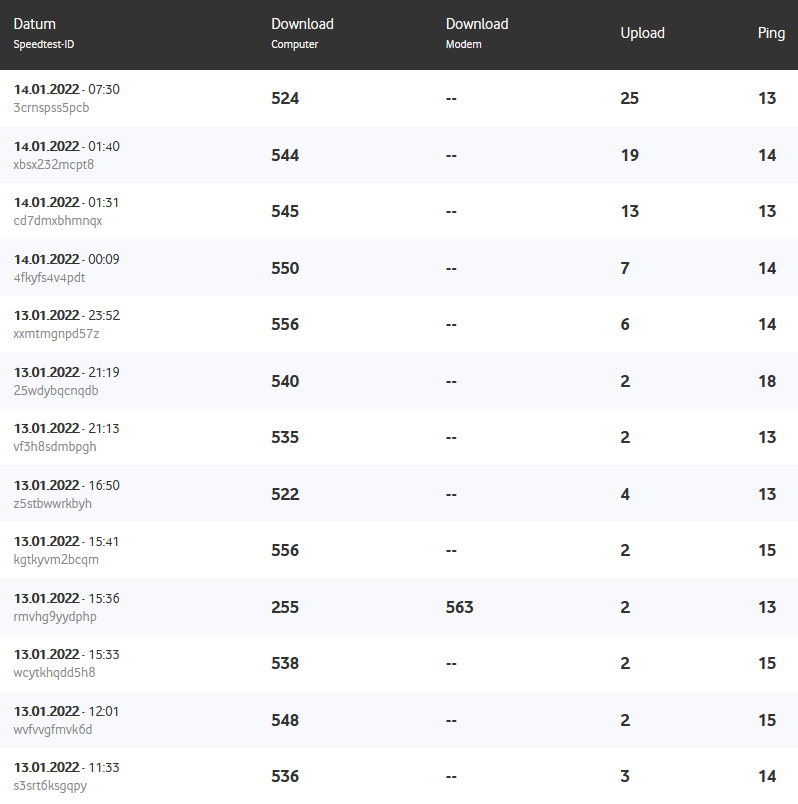This screenshot has height=804, width=798.
Task: Select speedtest ID xbsx232mcpt8
Action: (54, 164)
